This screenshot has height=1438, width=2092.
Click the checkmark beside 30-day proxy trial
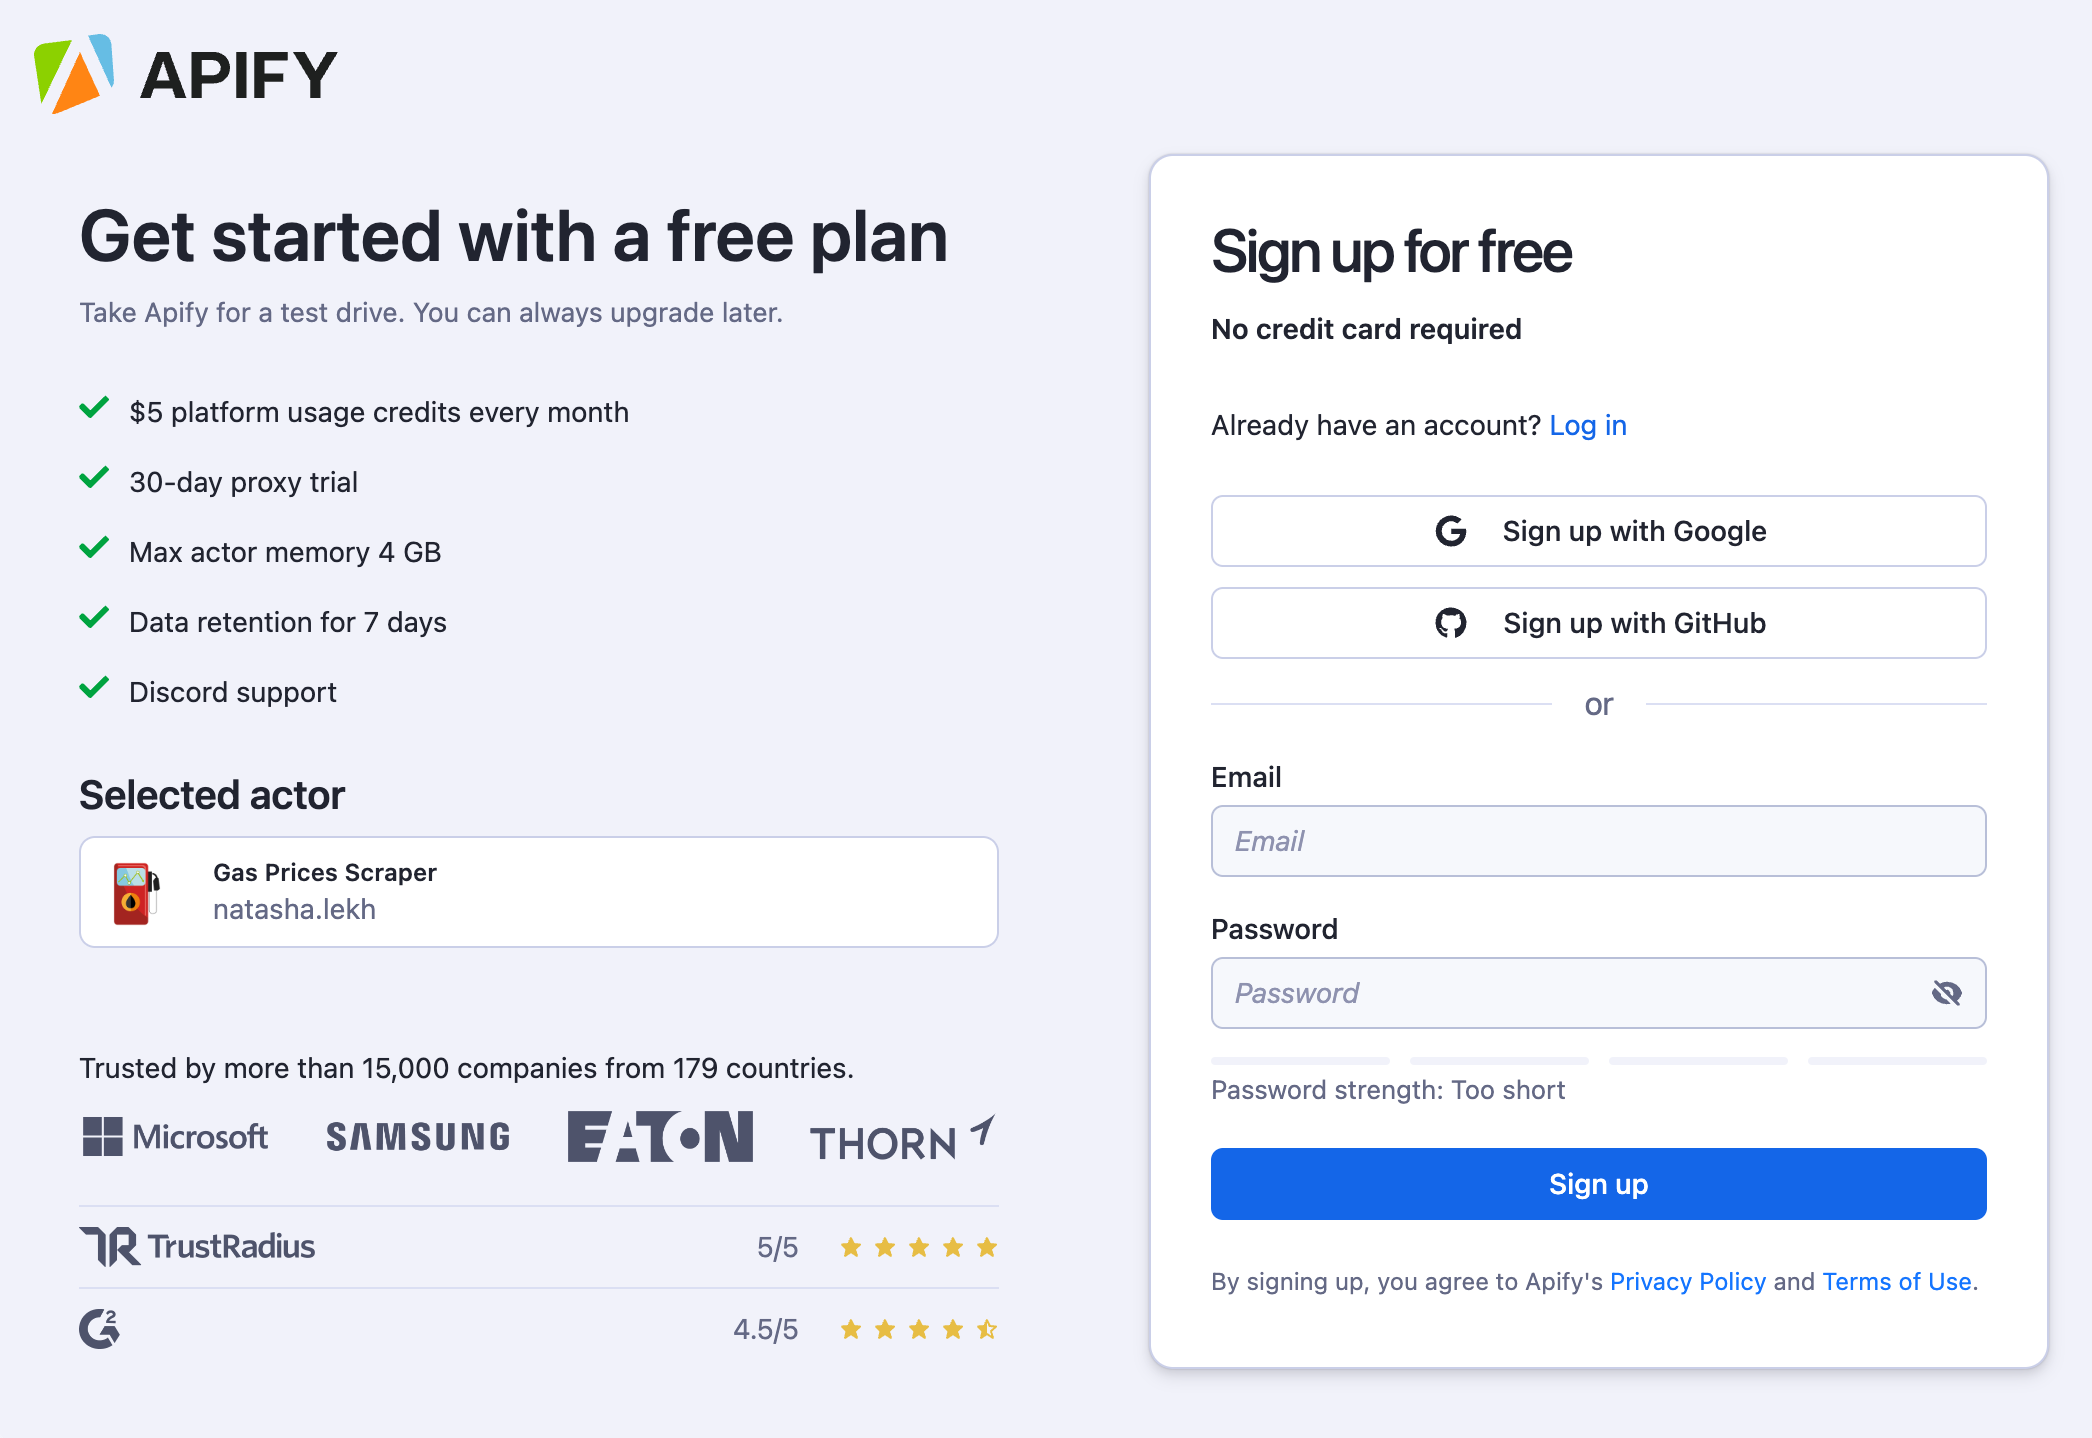(94, 478)
